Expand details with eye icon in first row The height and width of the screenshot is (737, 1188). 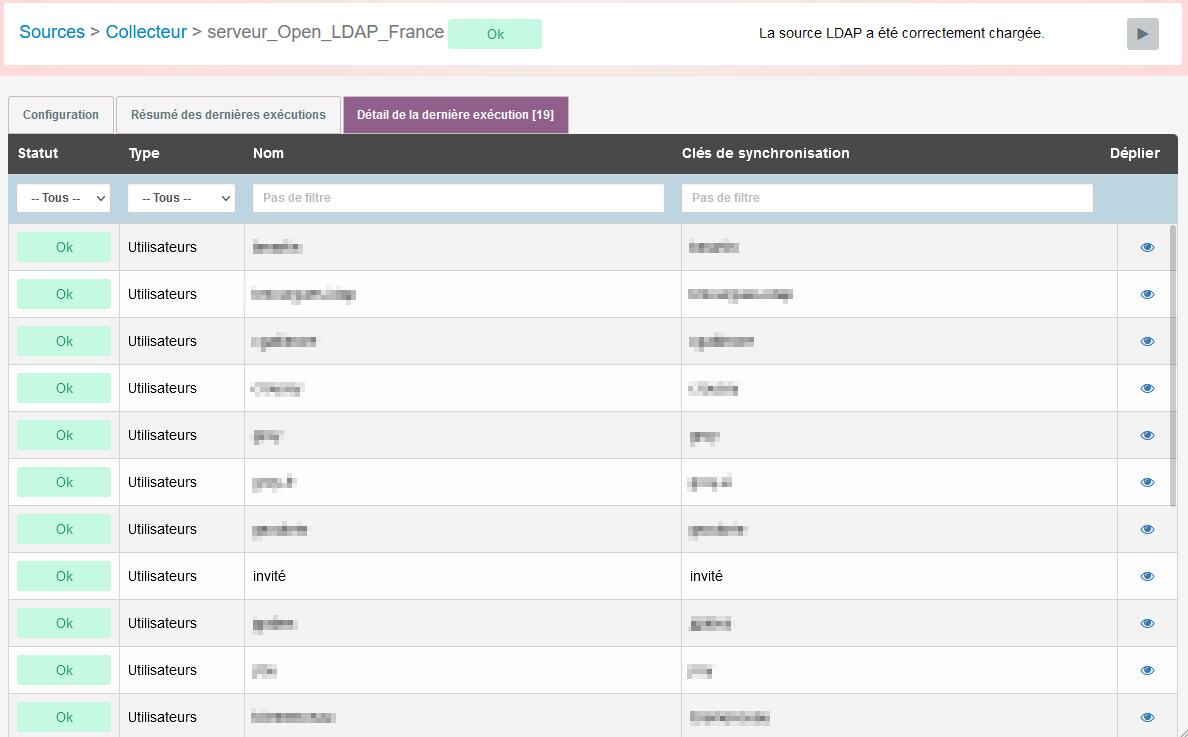(x=1147, y=247)
